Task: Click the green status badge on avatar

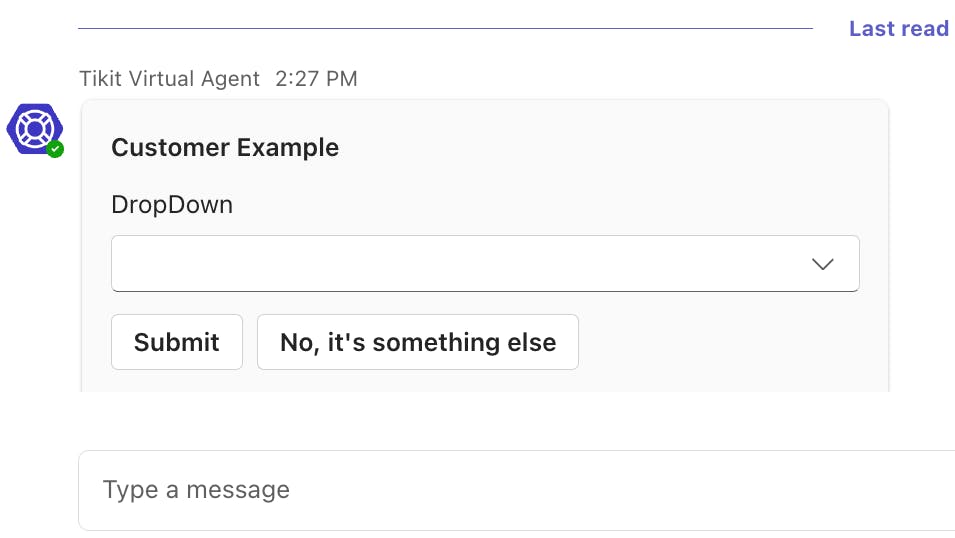Action: (55, 149)
